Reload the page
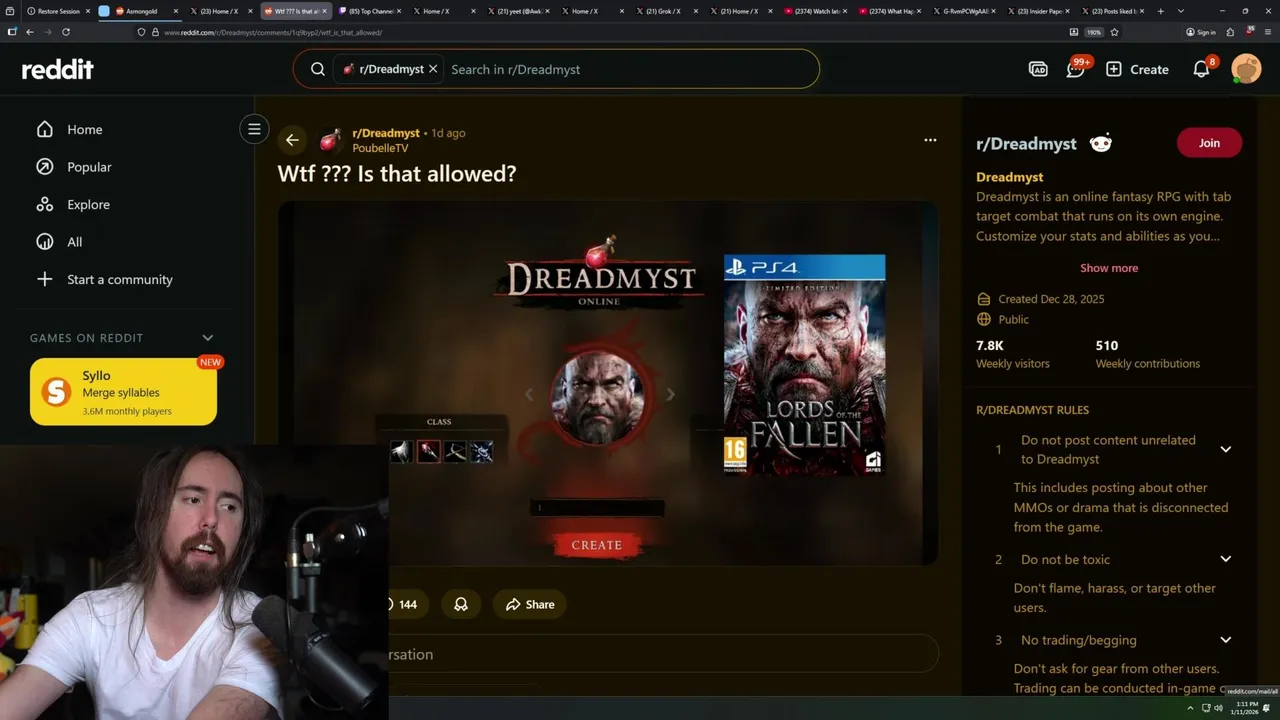The image size is (1280, 720). pos(66,32)
